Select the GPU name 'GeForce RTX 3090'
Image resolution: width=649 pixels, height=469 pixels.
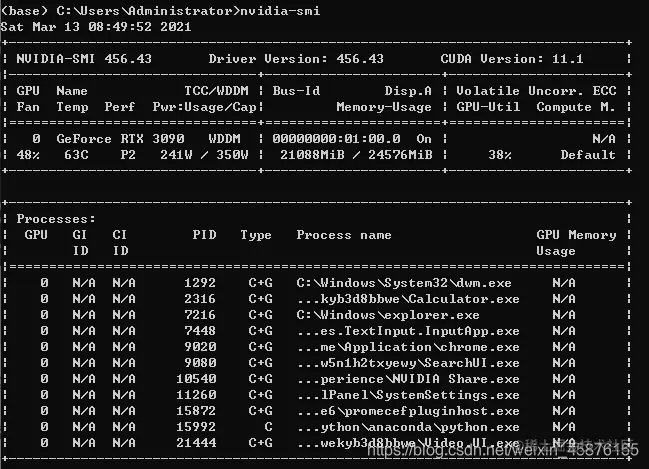click(120, 139)
